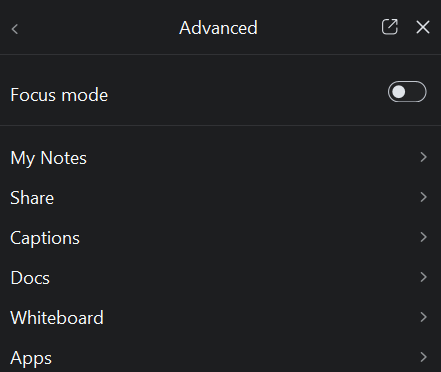
Task: Open the Captions settings entry
Action: [x=220, y=237]
